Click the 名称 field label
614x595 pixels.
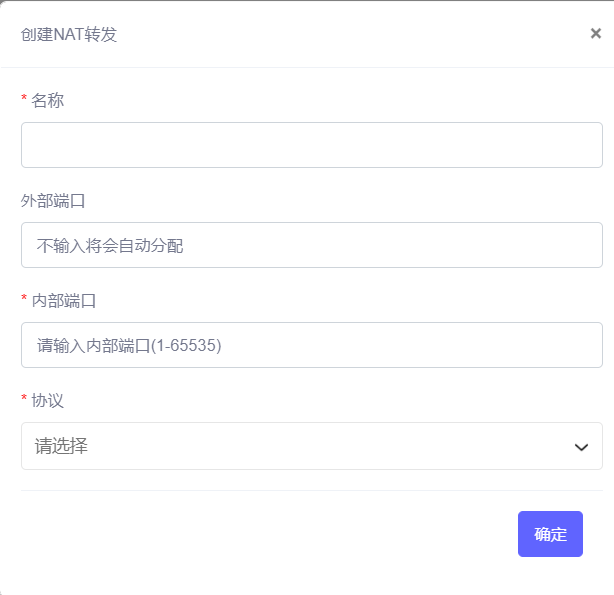[47, 100]
